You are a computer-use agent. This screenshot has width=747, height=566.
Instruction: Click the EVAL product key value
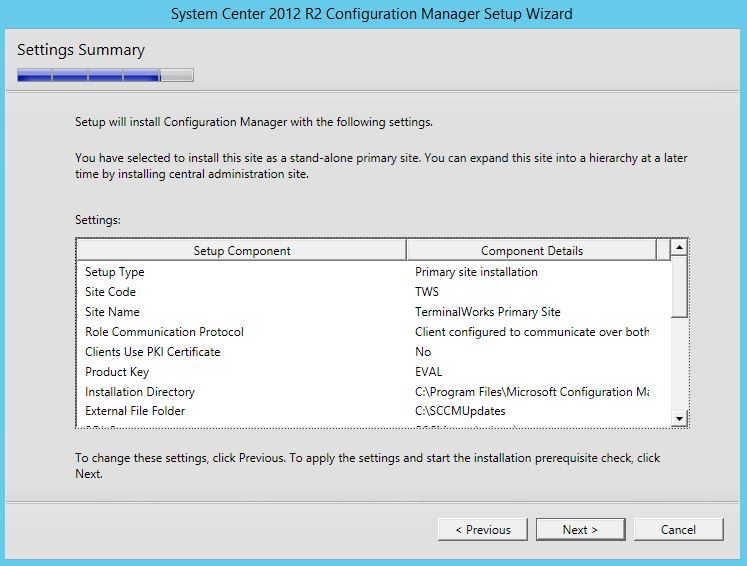click(x=428, y=372)
